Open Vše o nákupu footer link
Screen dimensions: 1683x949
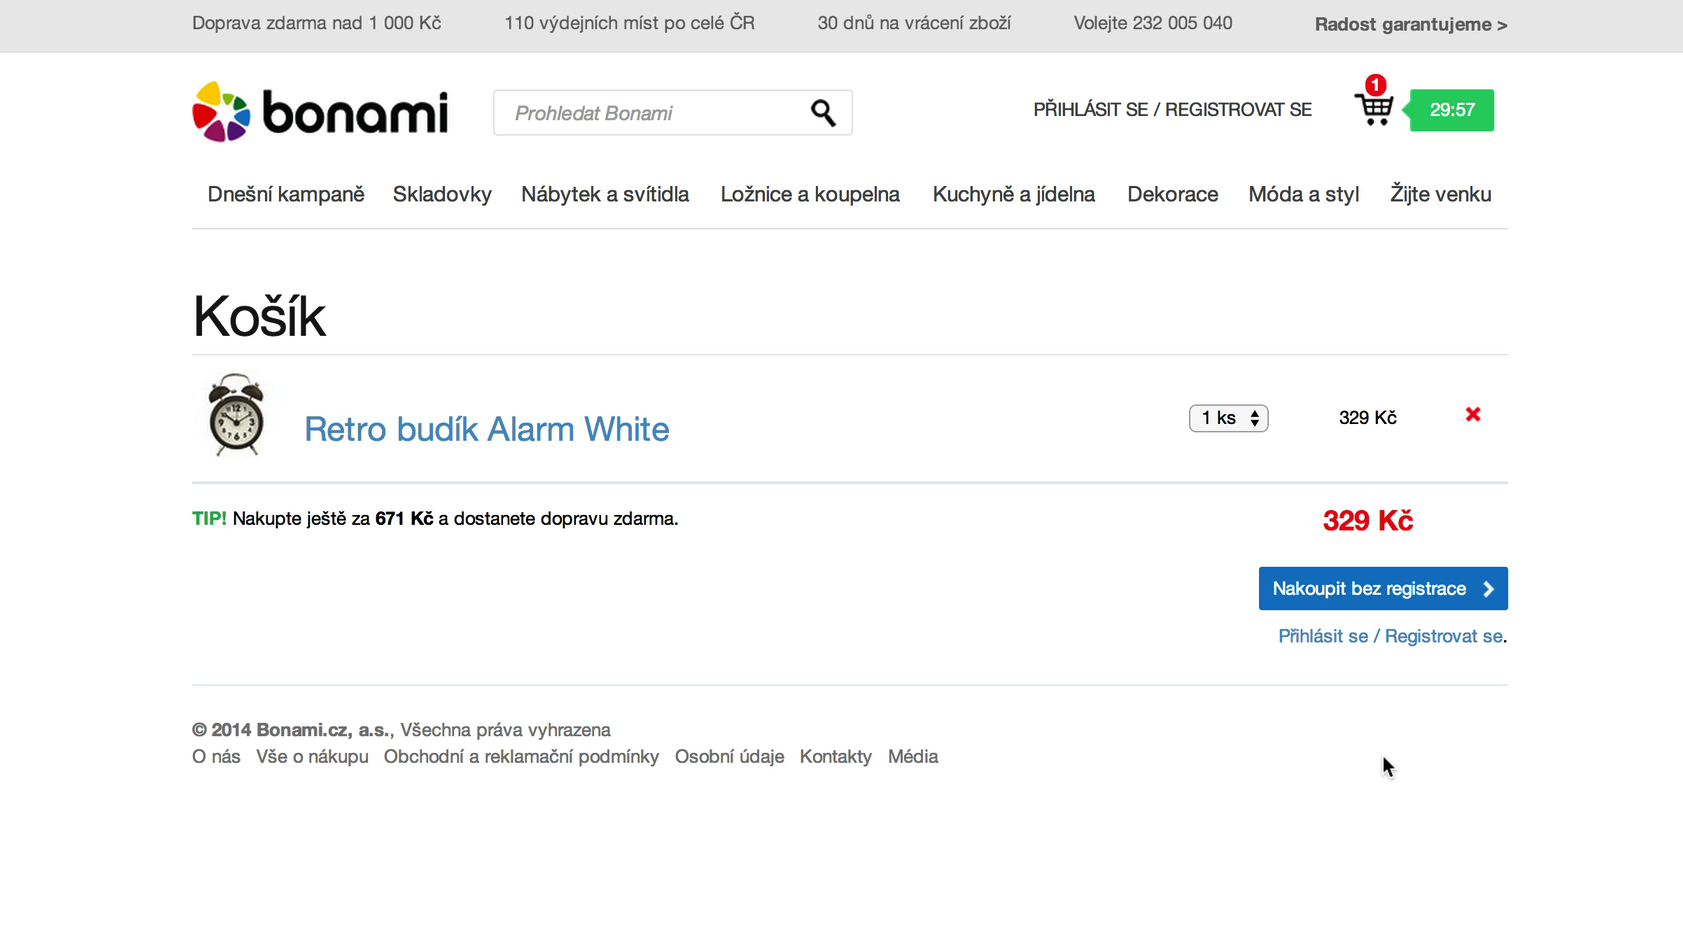[x=312, y=757]
